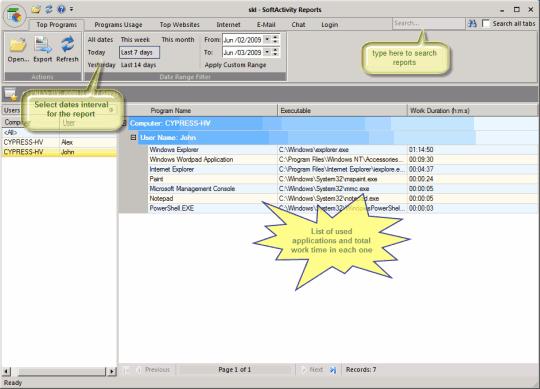Select the CYPRESS-HV Alex user row

coord(59,142)
